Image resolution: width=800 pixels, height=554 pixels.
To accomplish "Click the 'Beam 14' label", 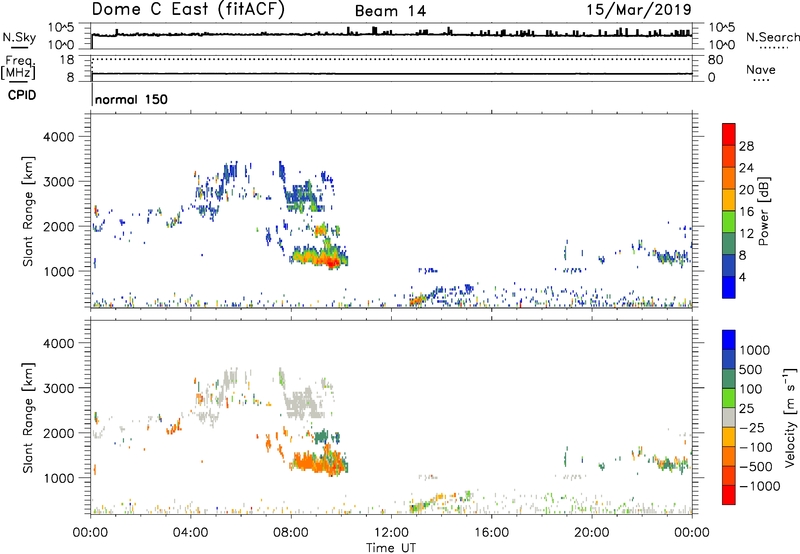I will [x=390, y=11].
